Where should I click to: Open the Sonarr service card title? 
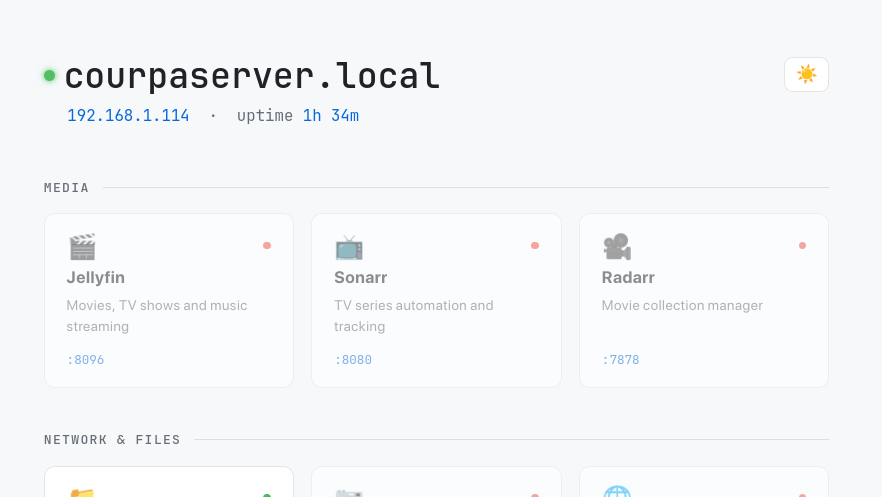(361, 277)
